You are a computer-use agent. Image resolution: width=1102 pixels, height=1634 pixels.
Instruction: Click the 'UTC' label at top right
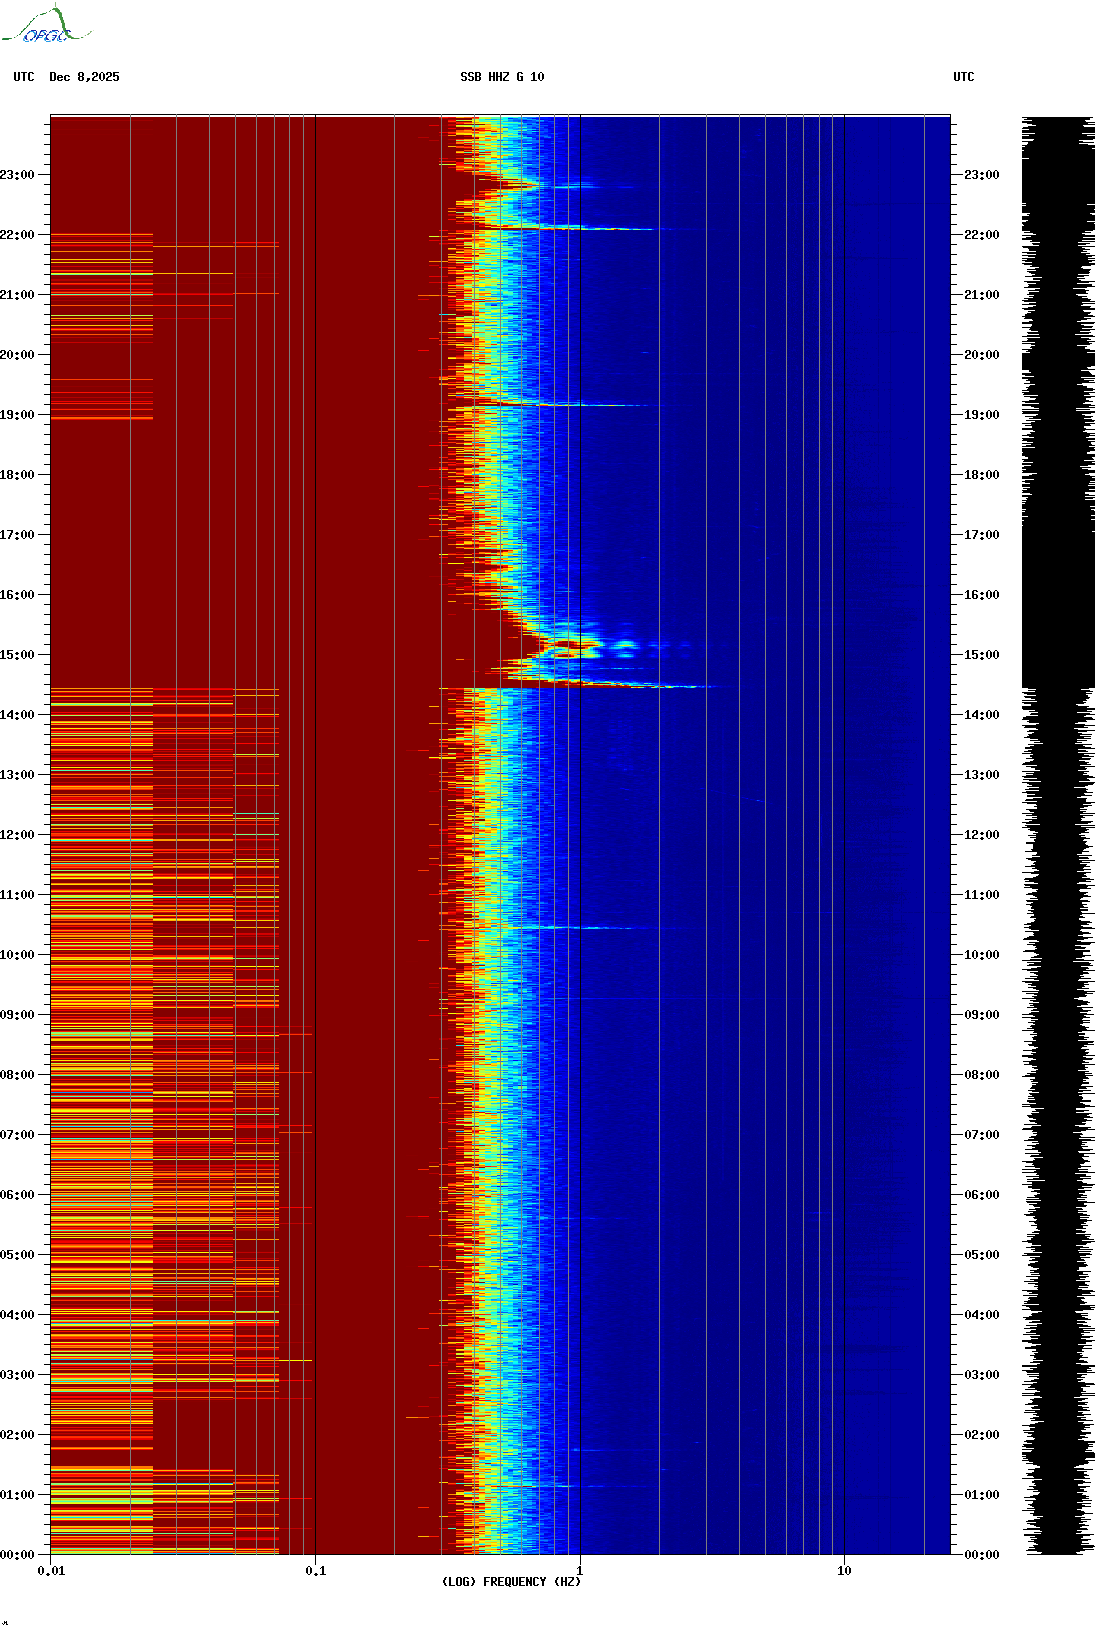pyautogui.click(x=963, y=77)
